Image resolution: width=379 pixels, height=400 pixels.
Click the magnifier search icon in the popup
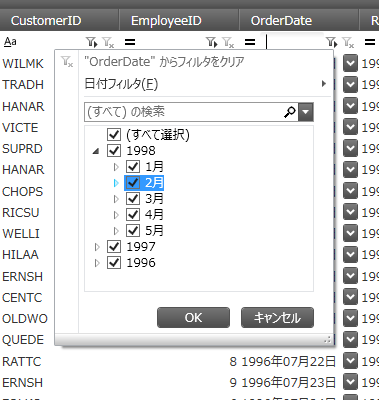point(290,112)
